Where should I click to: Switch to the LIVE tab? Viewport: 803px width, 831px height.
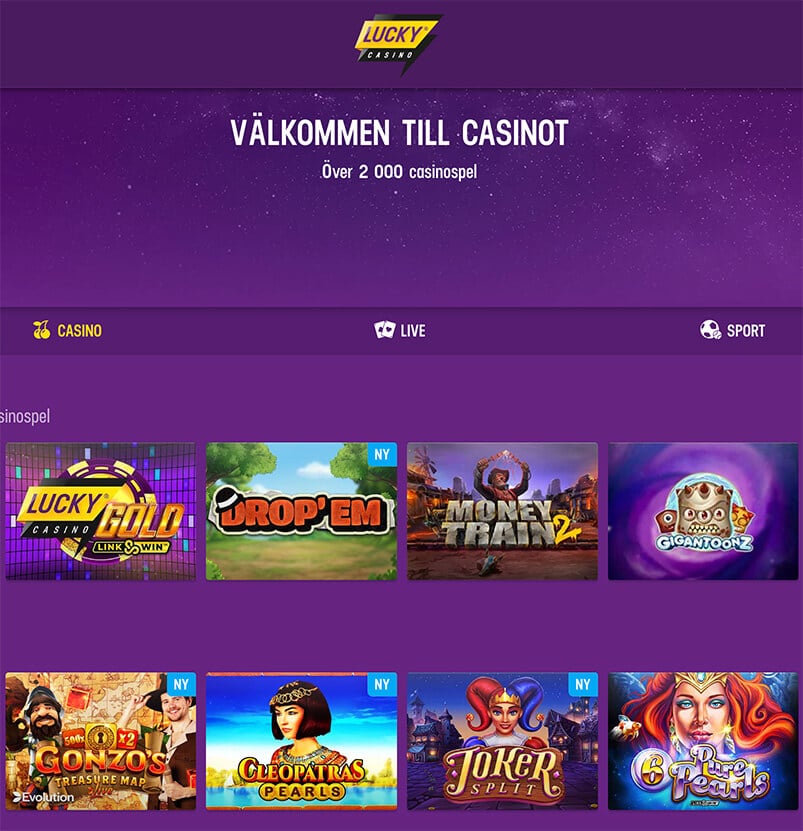[400, 330]
